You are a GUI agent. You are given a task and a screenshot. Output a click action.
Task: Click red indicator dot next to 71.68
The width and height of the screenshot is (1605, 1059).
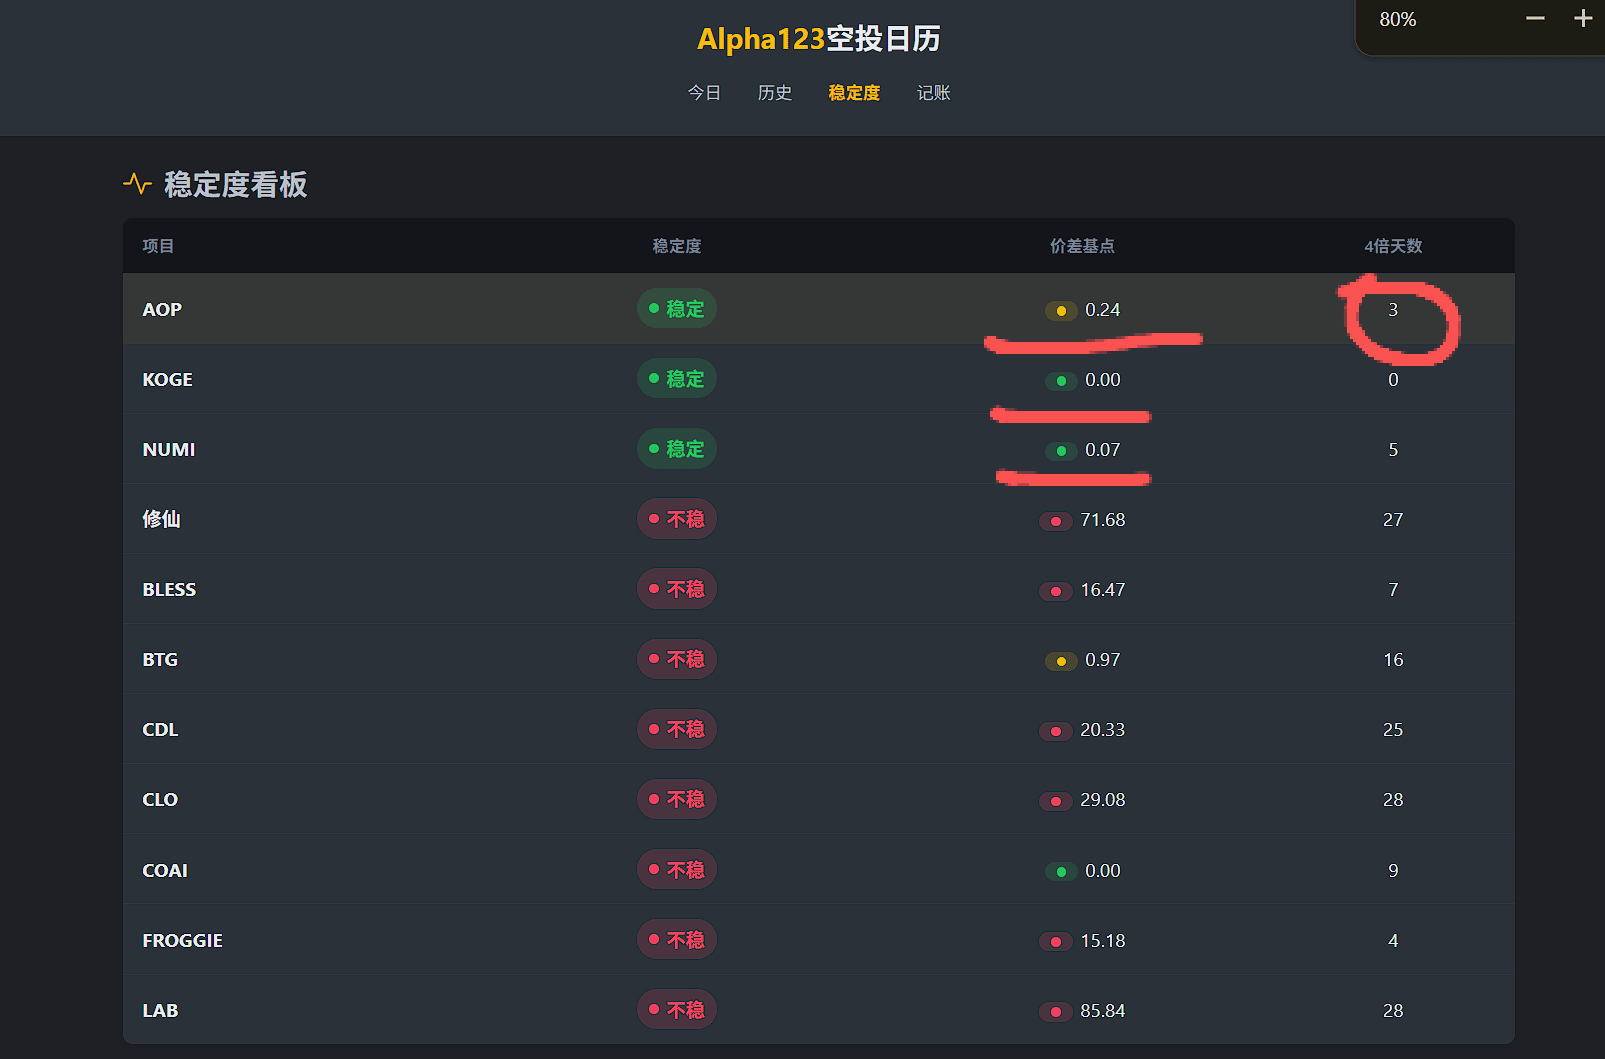[1056, 521]
